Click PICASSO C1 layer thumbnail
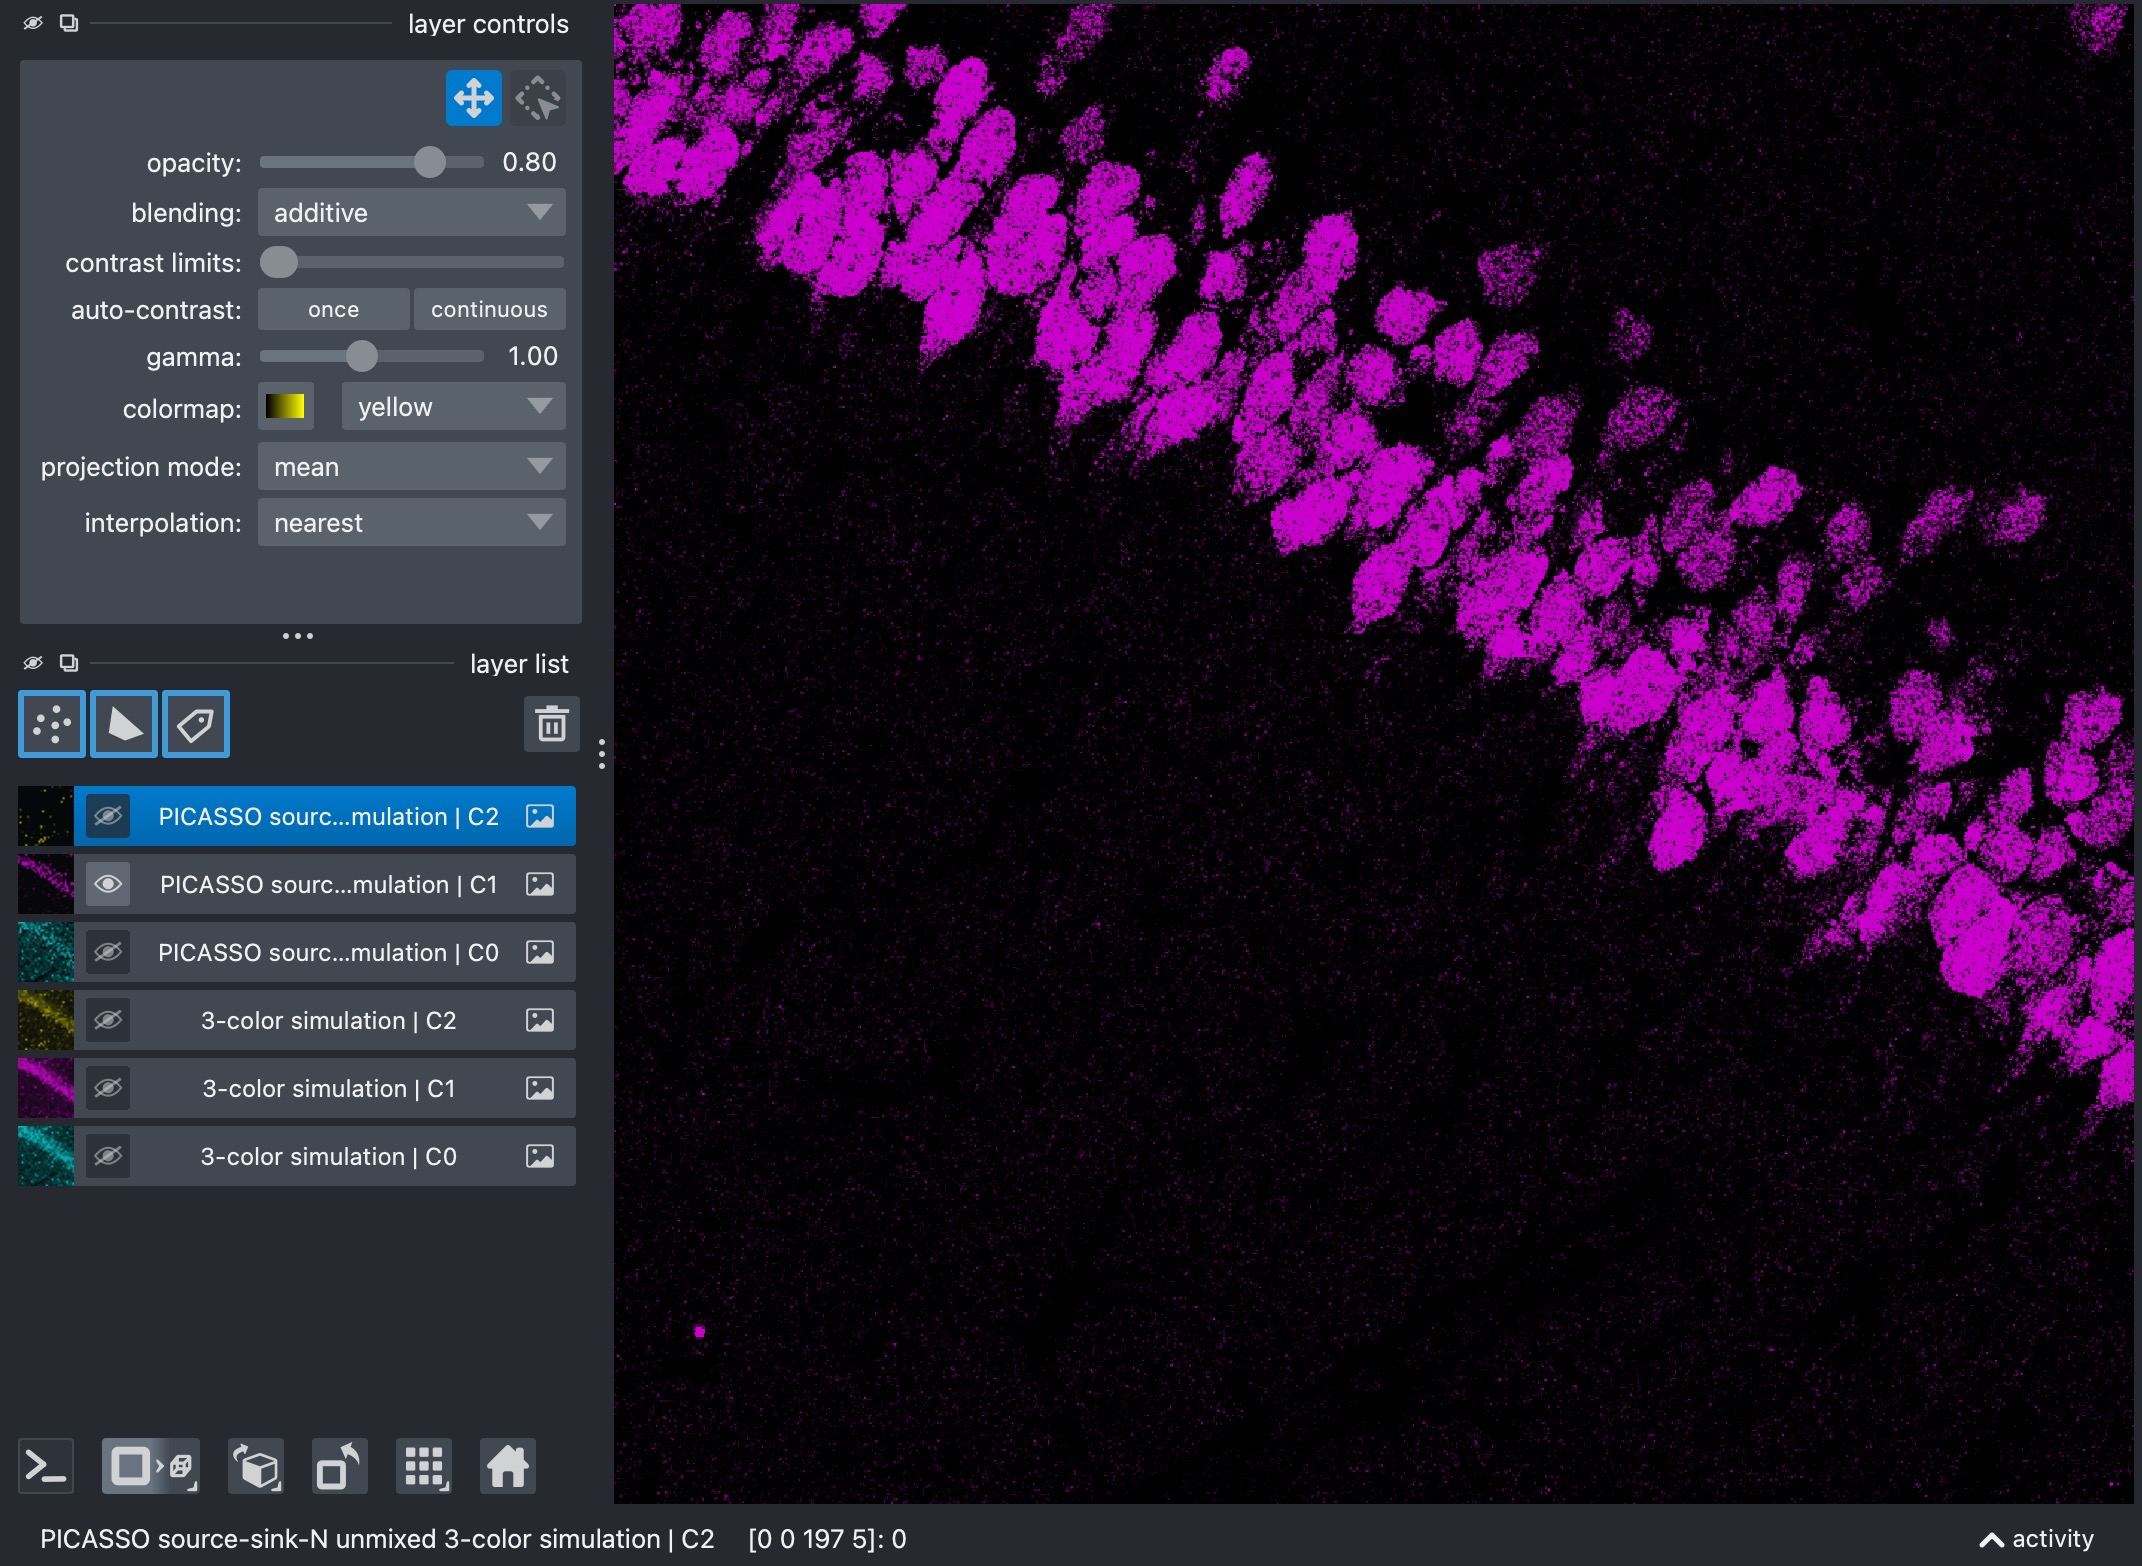The width and height of the screenshot is (2142, 1566). coord(46,884)
